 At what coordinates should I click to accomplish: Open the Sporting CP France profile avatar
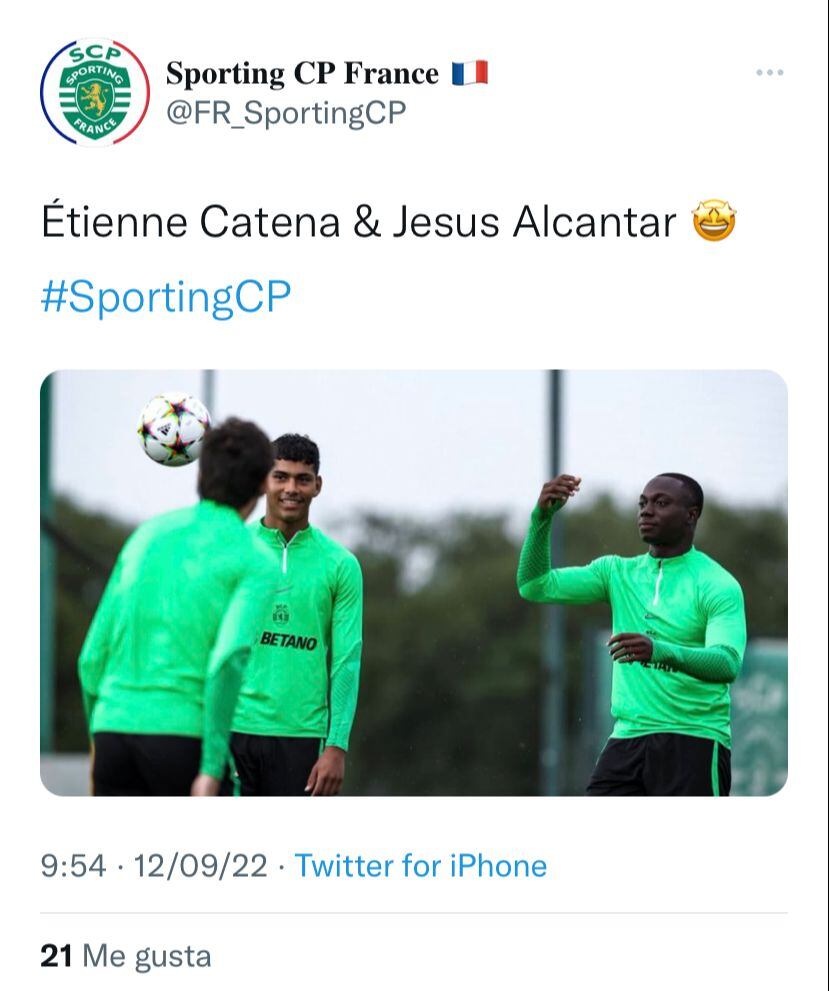(x=94, y=93)
